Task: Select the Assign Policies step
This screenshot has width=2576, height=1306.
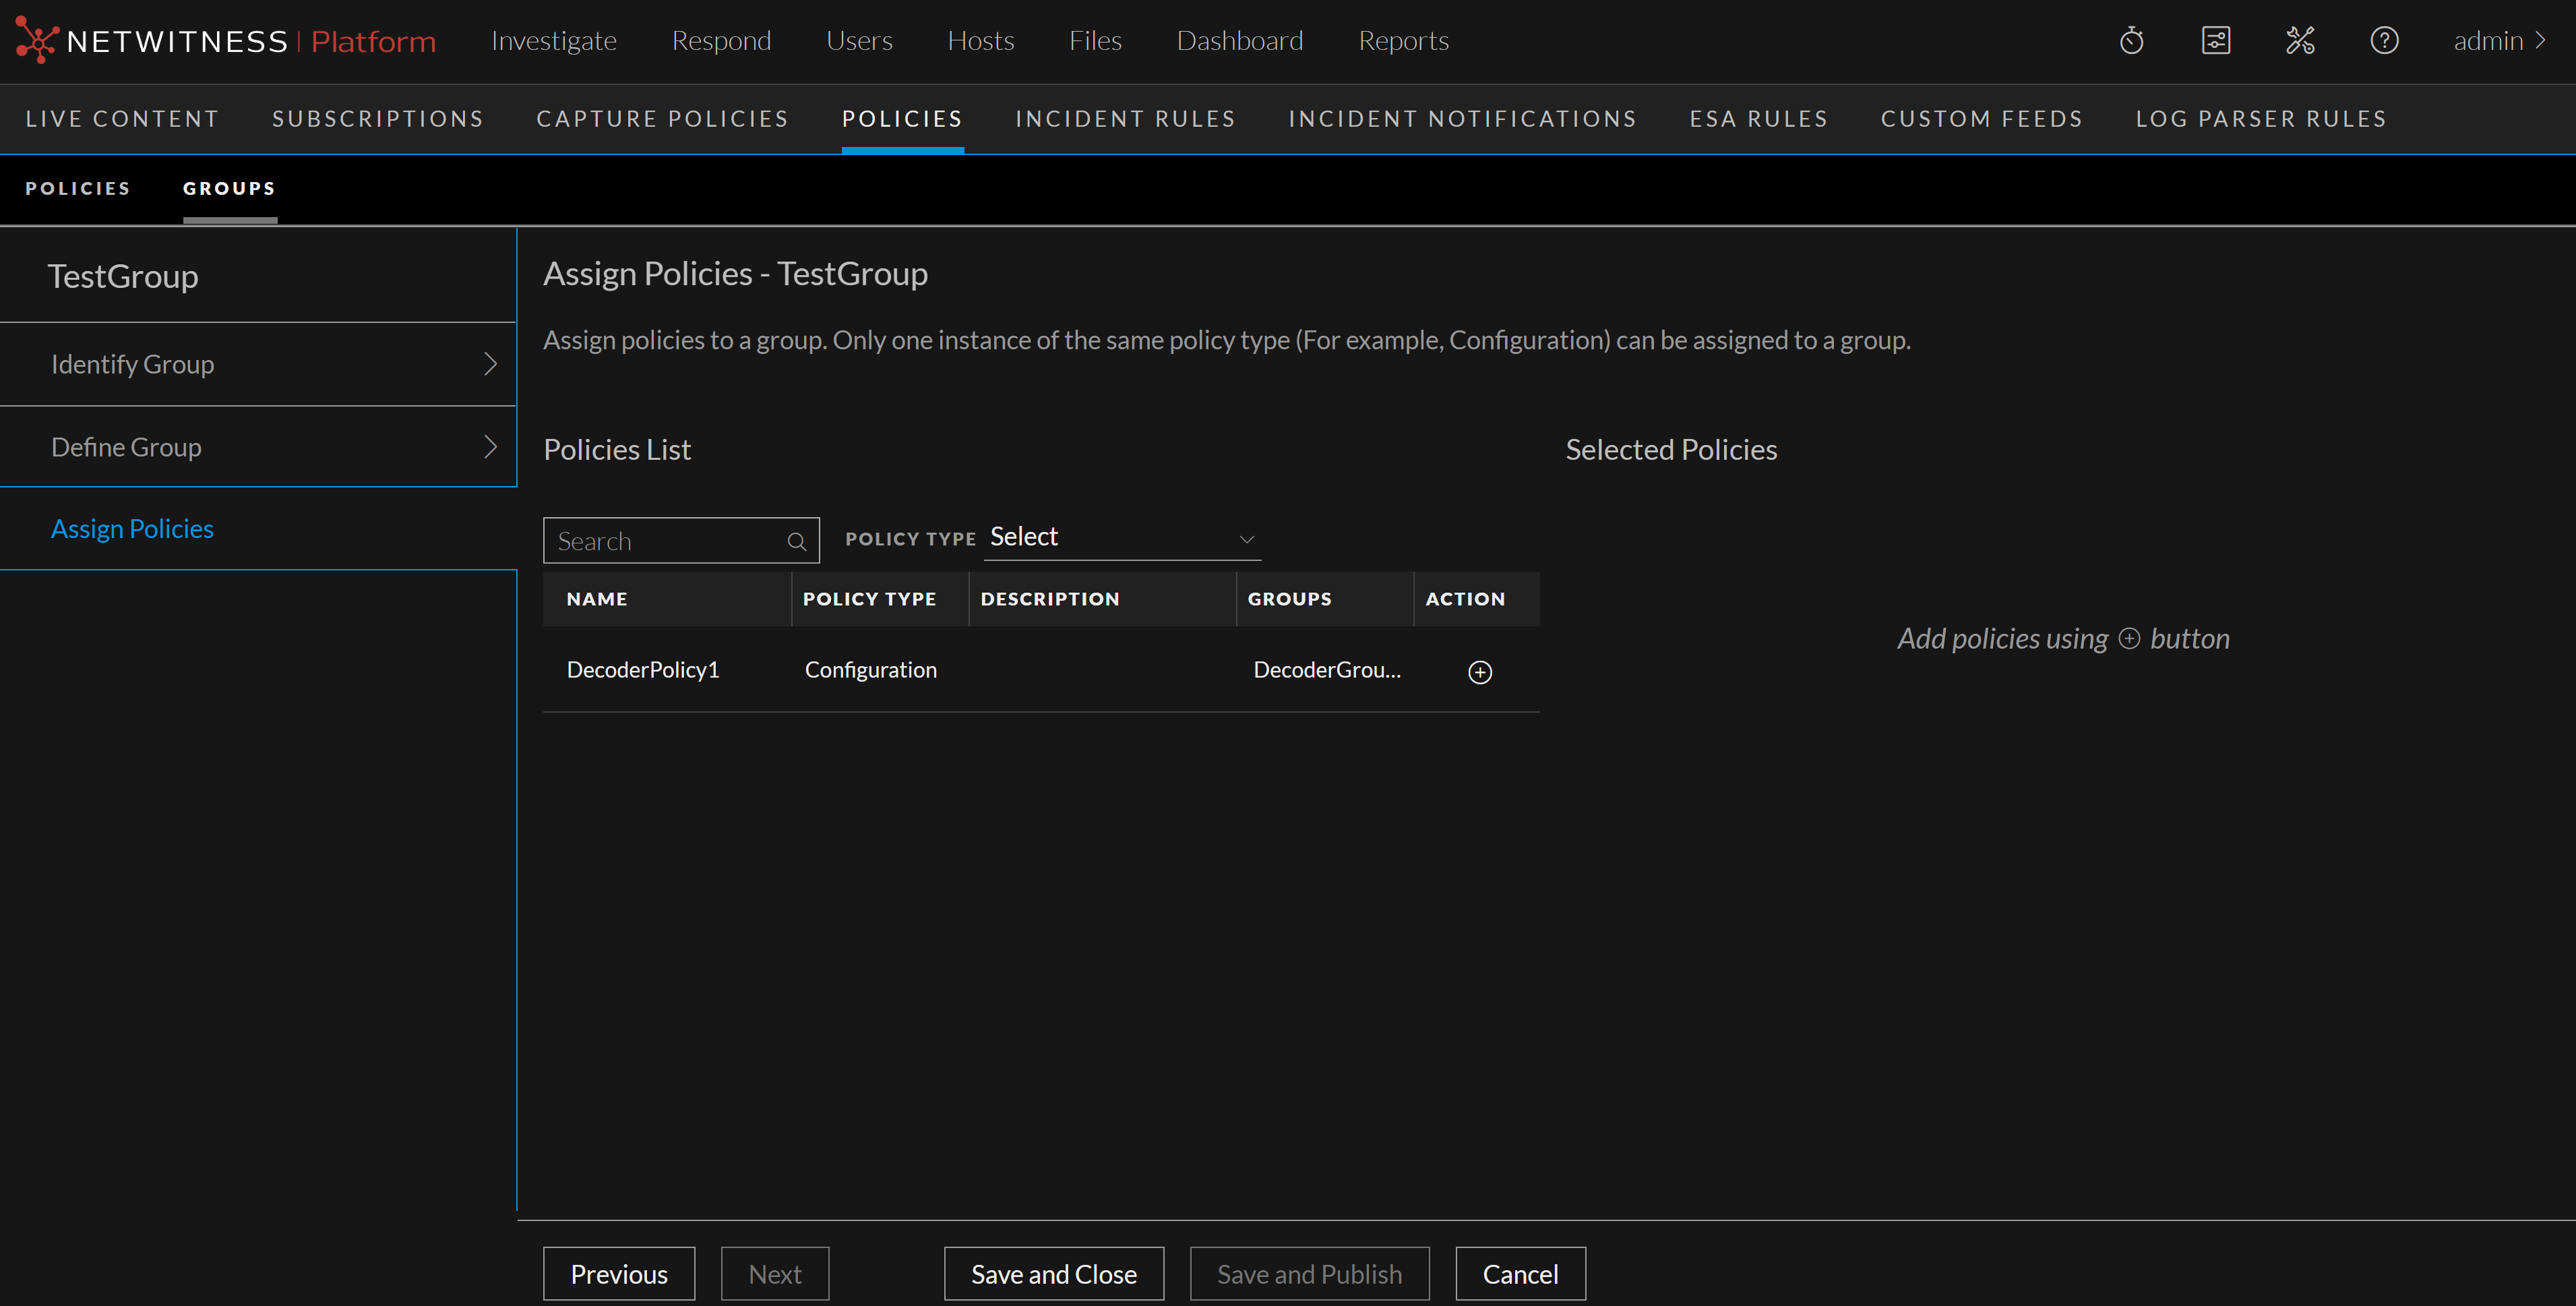Action: (132, 529)
